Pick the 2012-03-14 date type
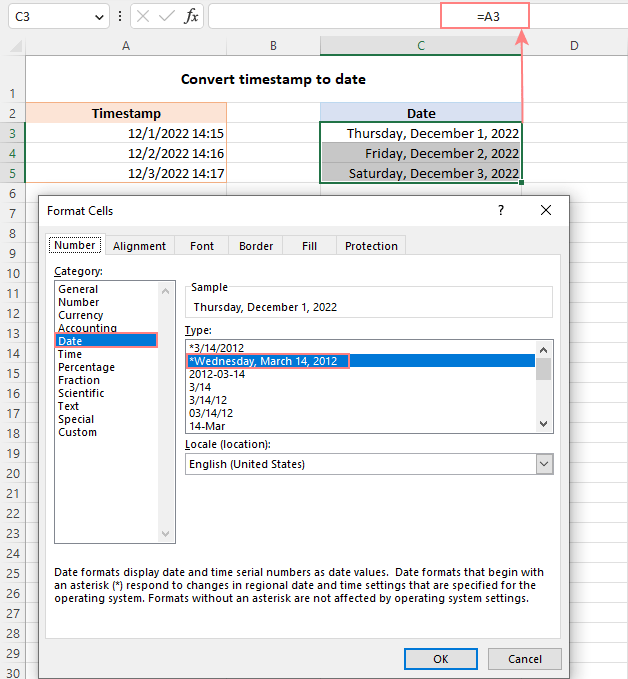The width and height of the screenshot is (628, 679). coord(218,374)
